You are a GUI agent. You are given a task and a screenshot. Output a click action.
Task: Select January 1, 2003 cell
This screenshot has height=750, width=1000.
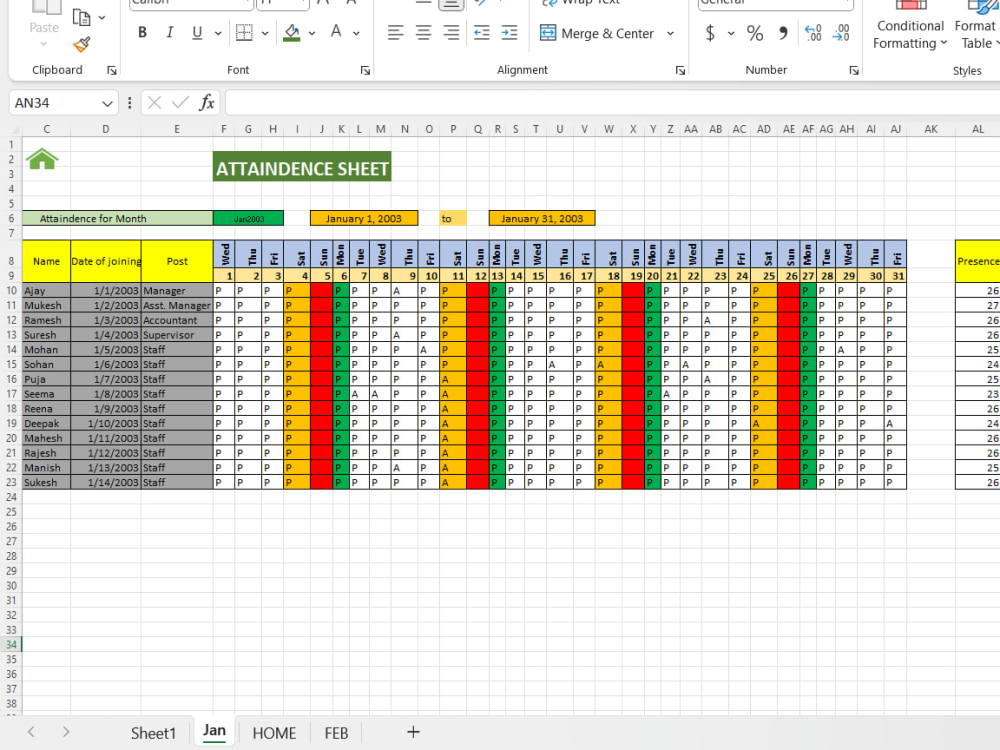click(x=364, y=219)
